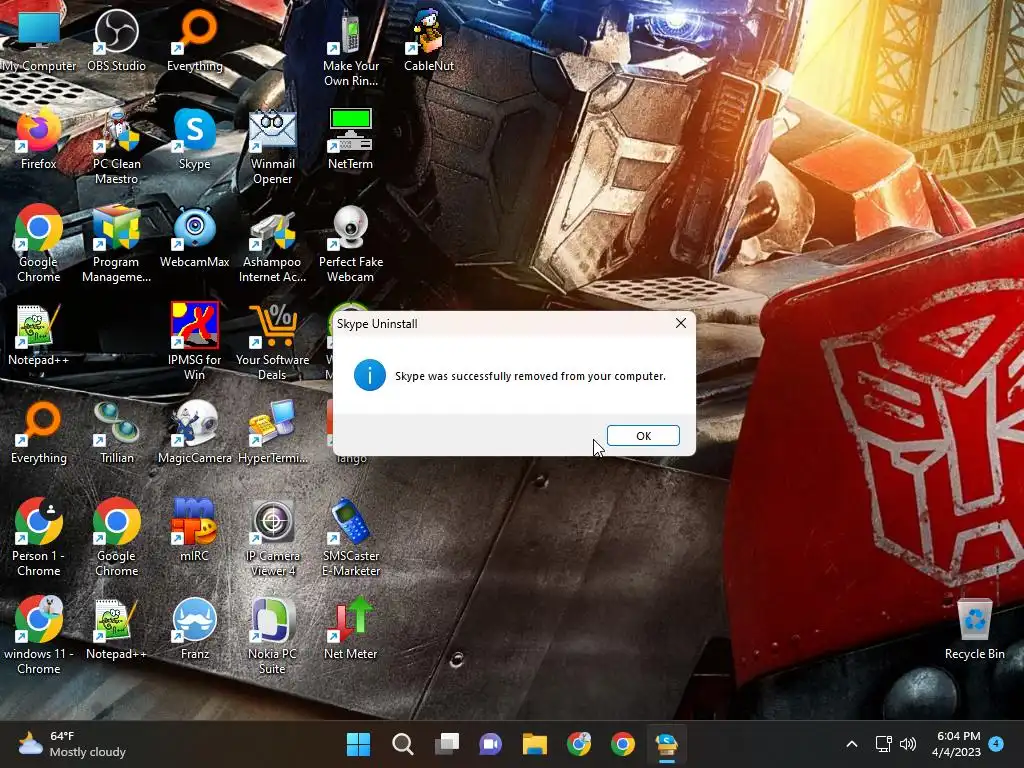Open My Computer desktop icon

pos(39,40)
